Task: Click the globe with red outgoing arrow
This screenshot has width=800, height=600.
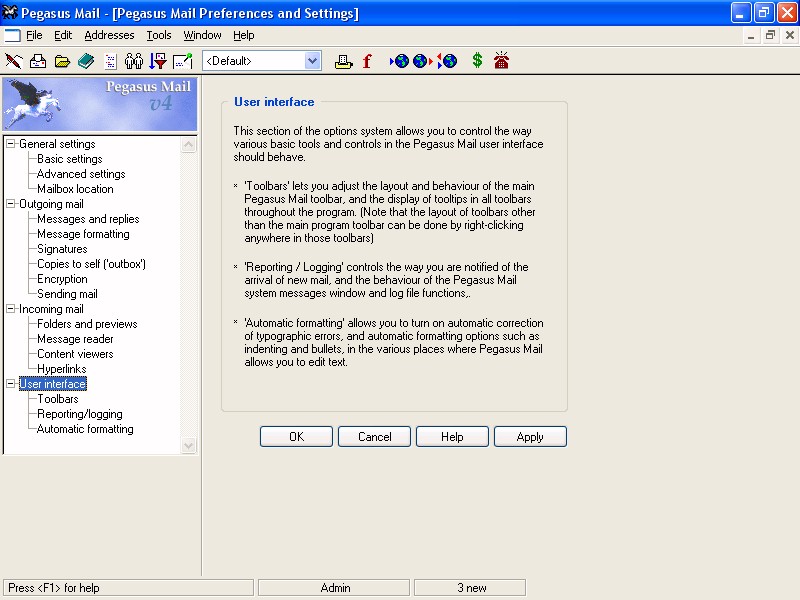Action: pos(423,61)
